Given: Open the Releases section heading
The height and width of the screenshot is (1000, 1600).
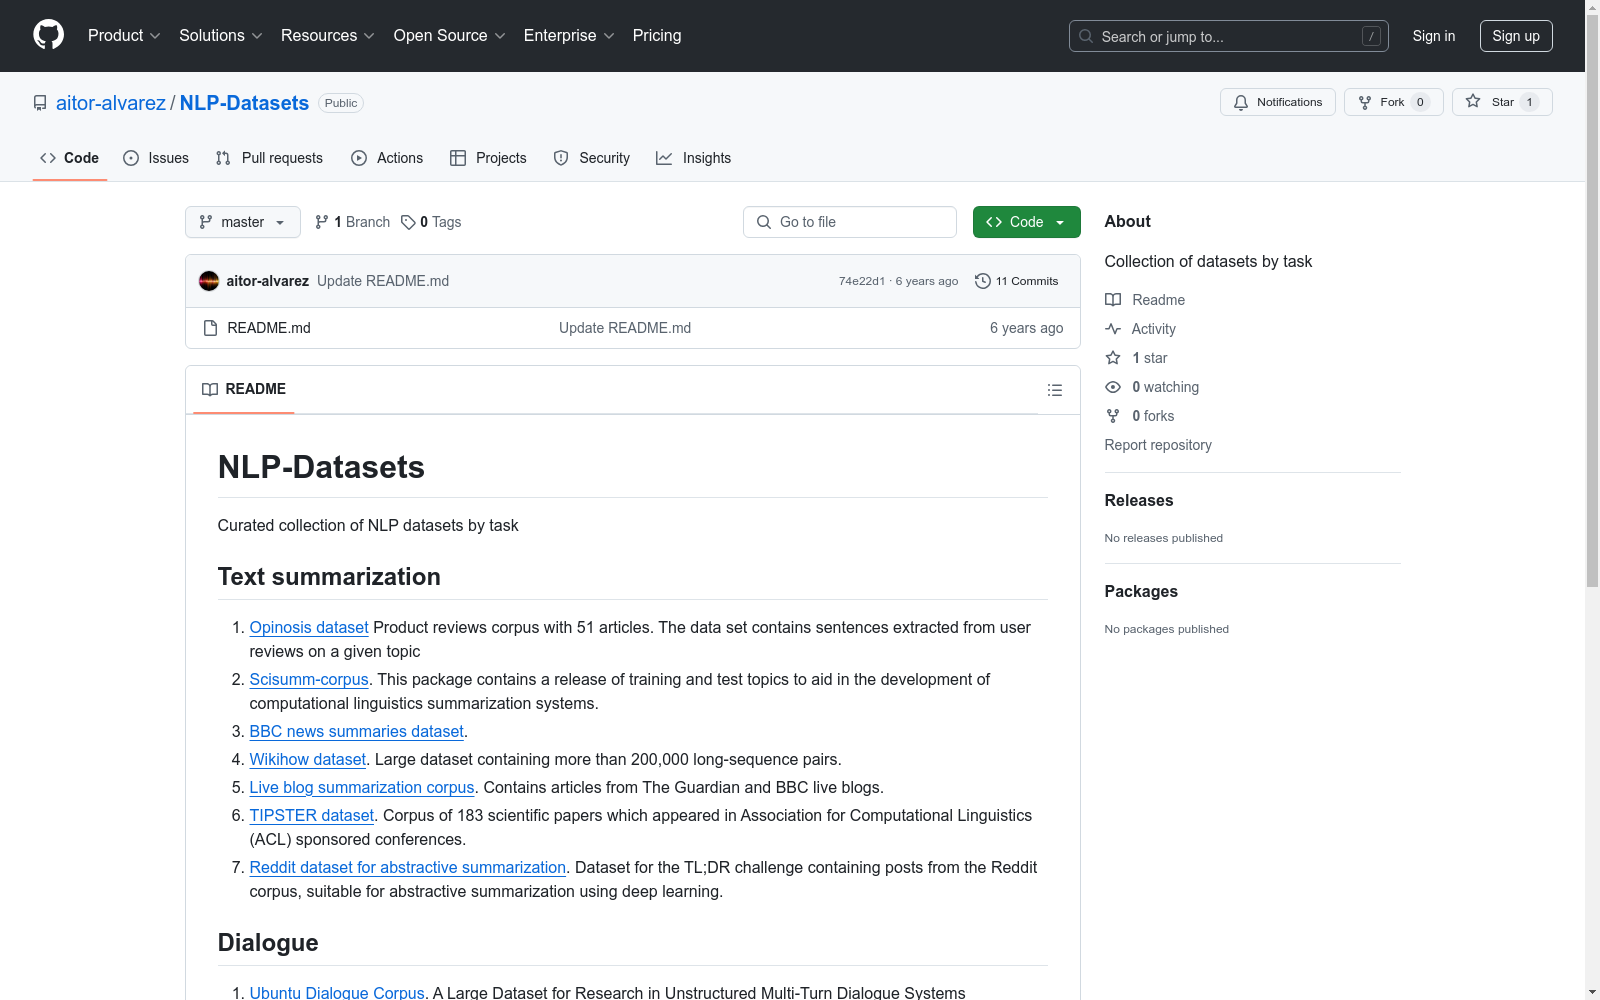Looking at the screenshot, I should [1139, 500].
